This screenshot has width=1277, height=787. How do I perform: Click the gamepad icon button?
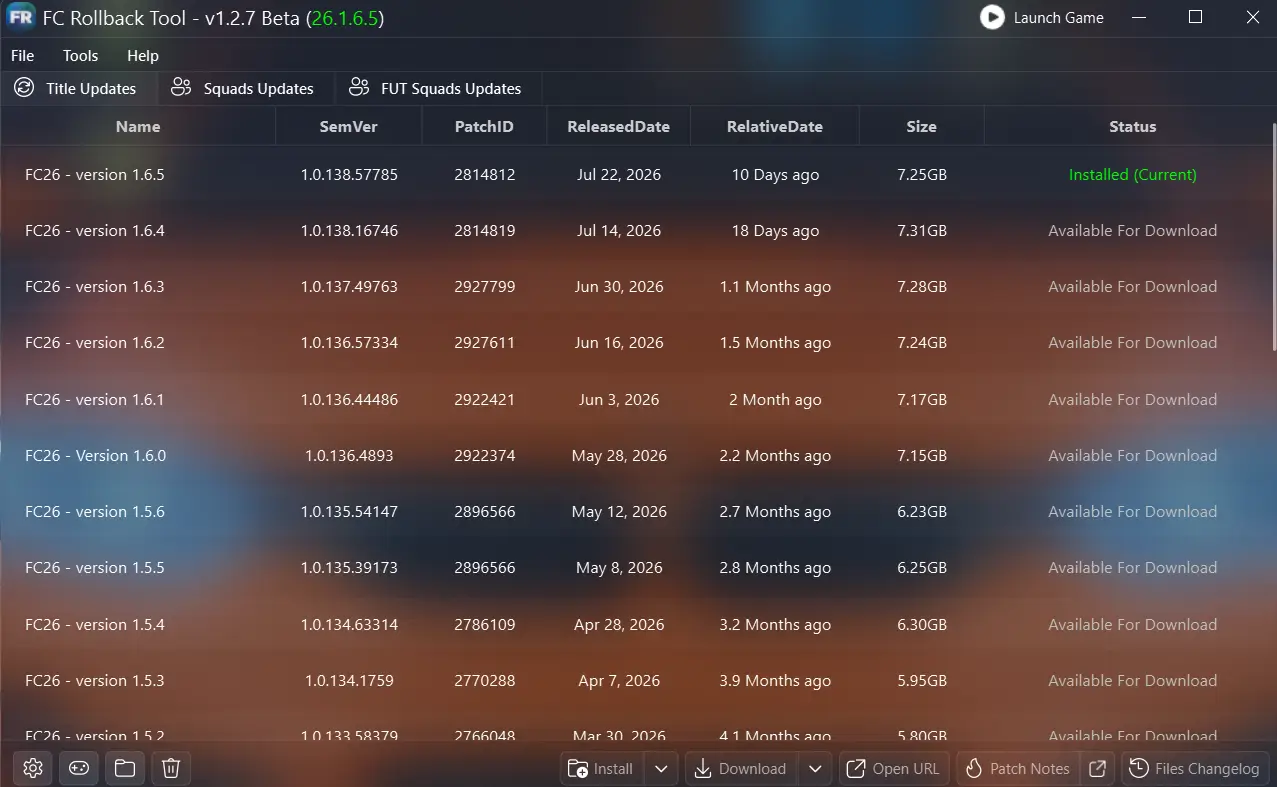(x=78, y=768)
